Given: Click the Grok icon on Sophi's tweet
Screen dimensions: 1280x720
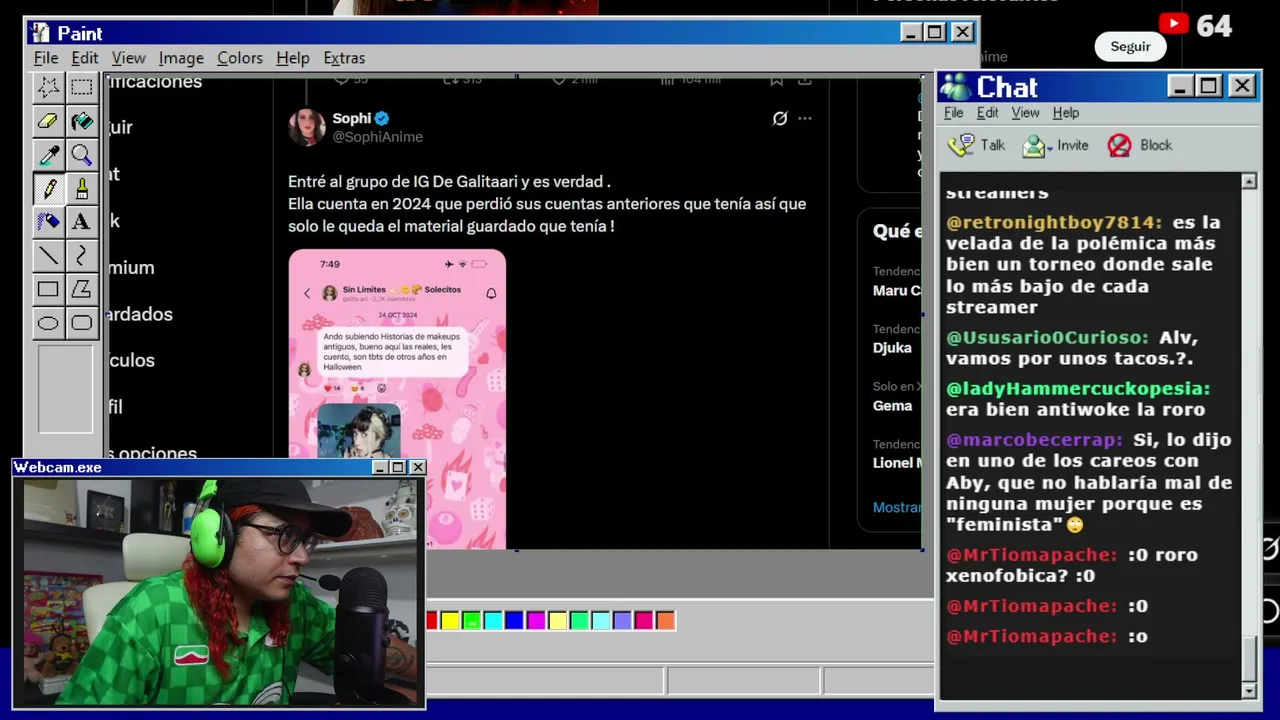Looking at the screenshot, I should [780, 118].
